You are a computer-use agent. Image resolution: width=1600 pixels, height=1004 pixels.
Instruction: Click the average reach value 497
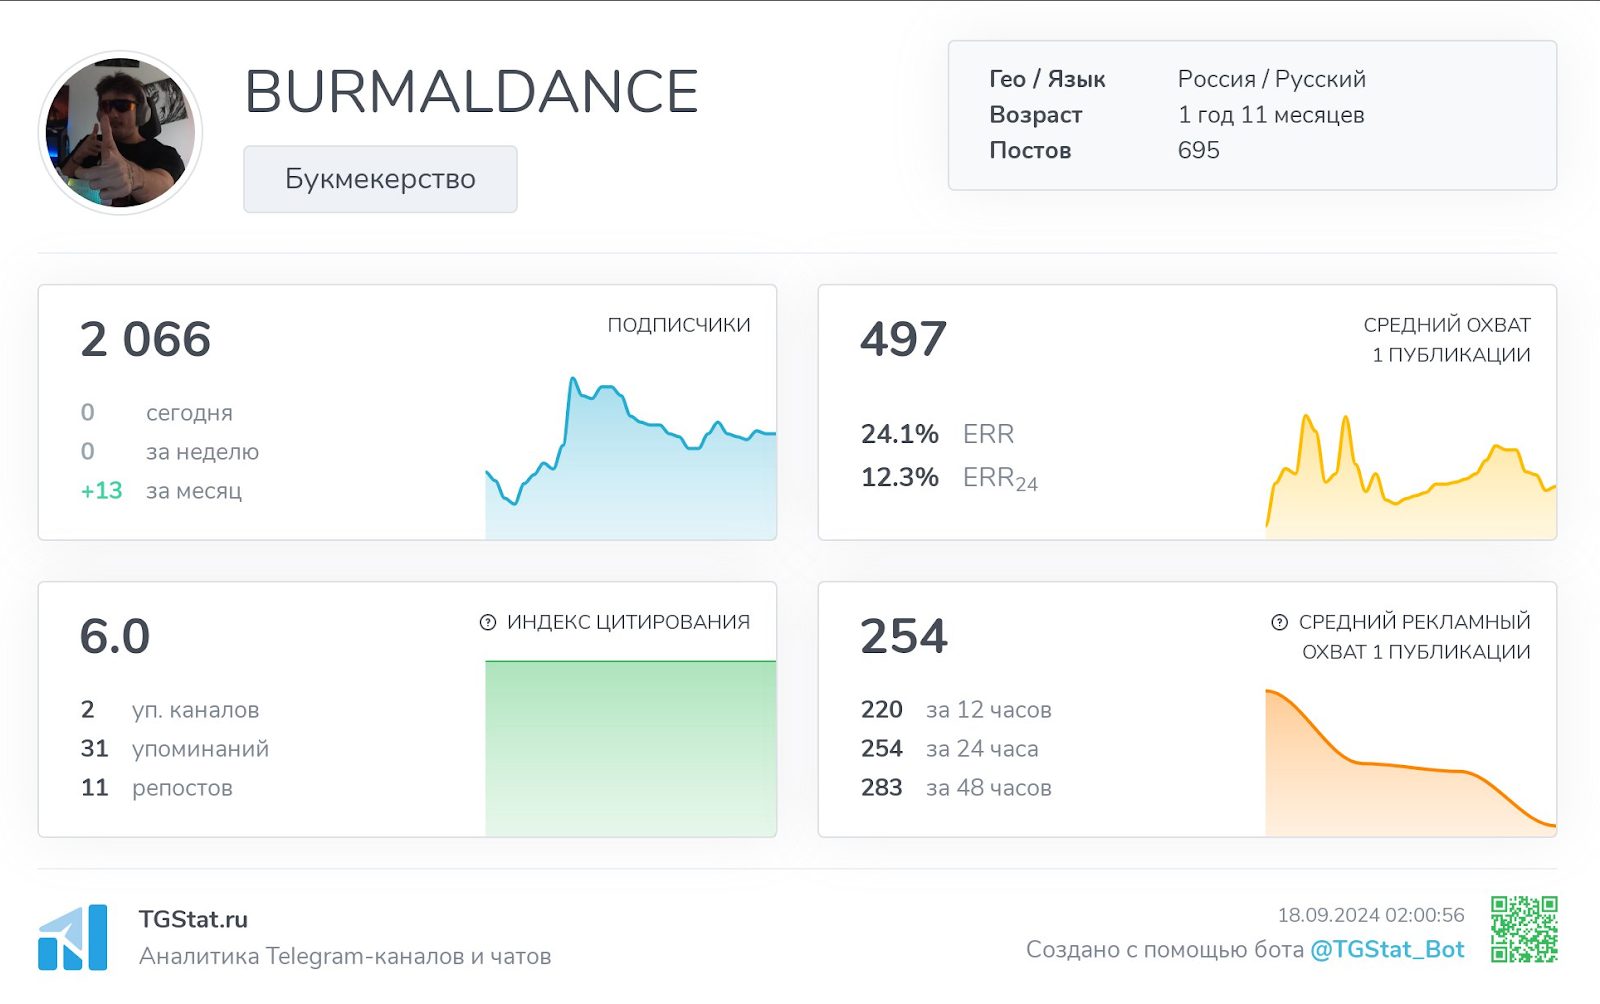point(903,339)
